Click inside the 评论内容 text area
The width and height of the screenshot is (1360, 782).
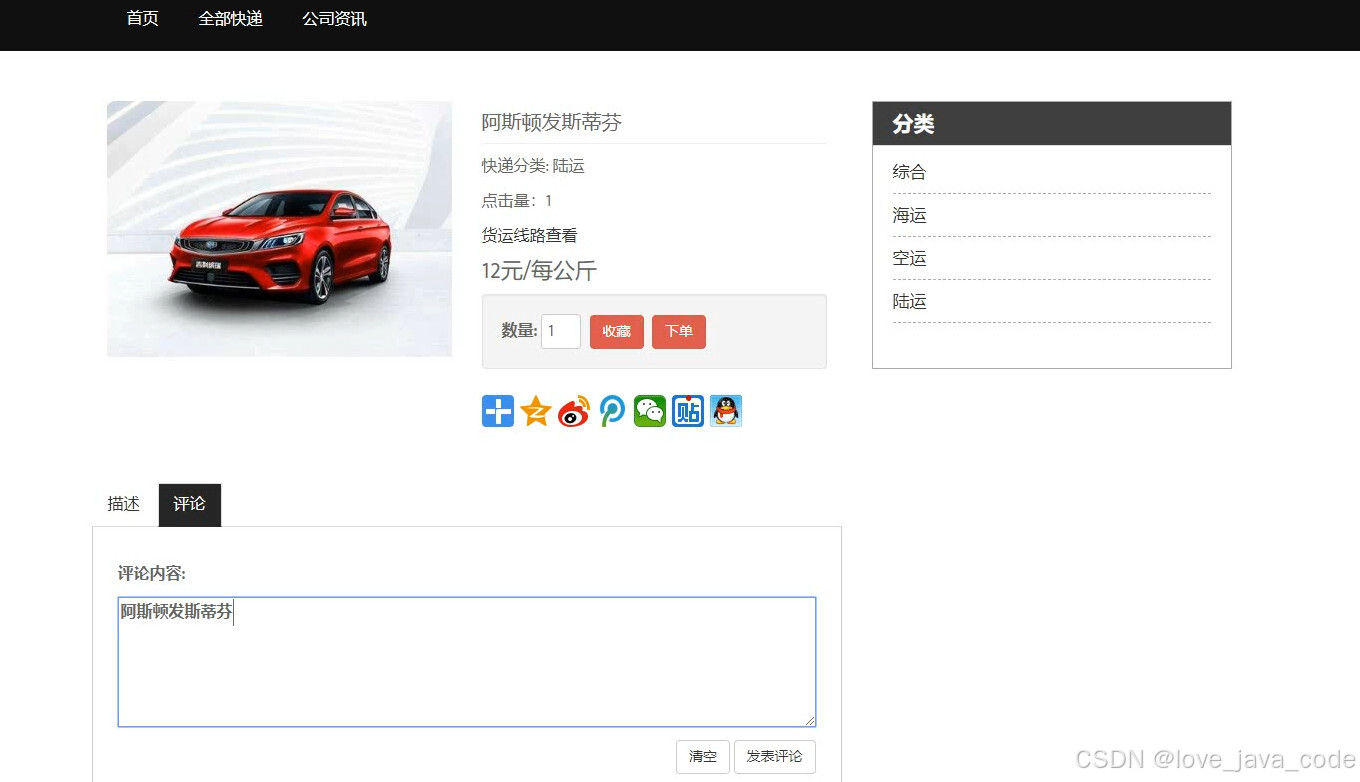467,662
